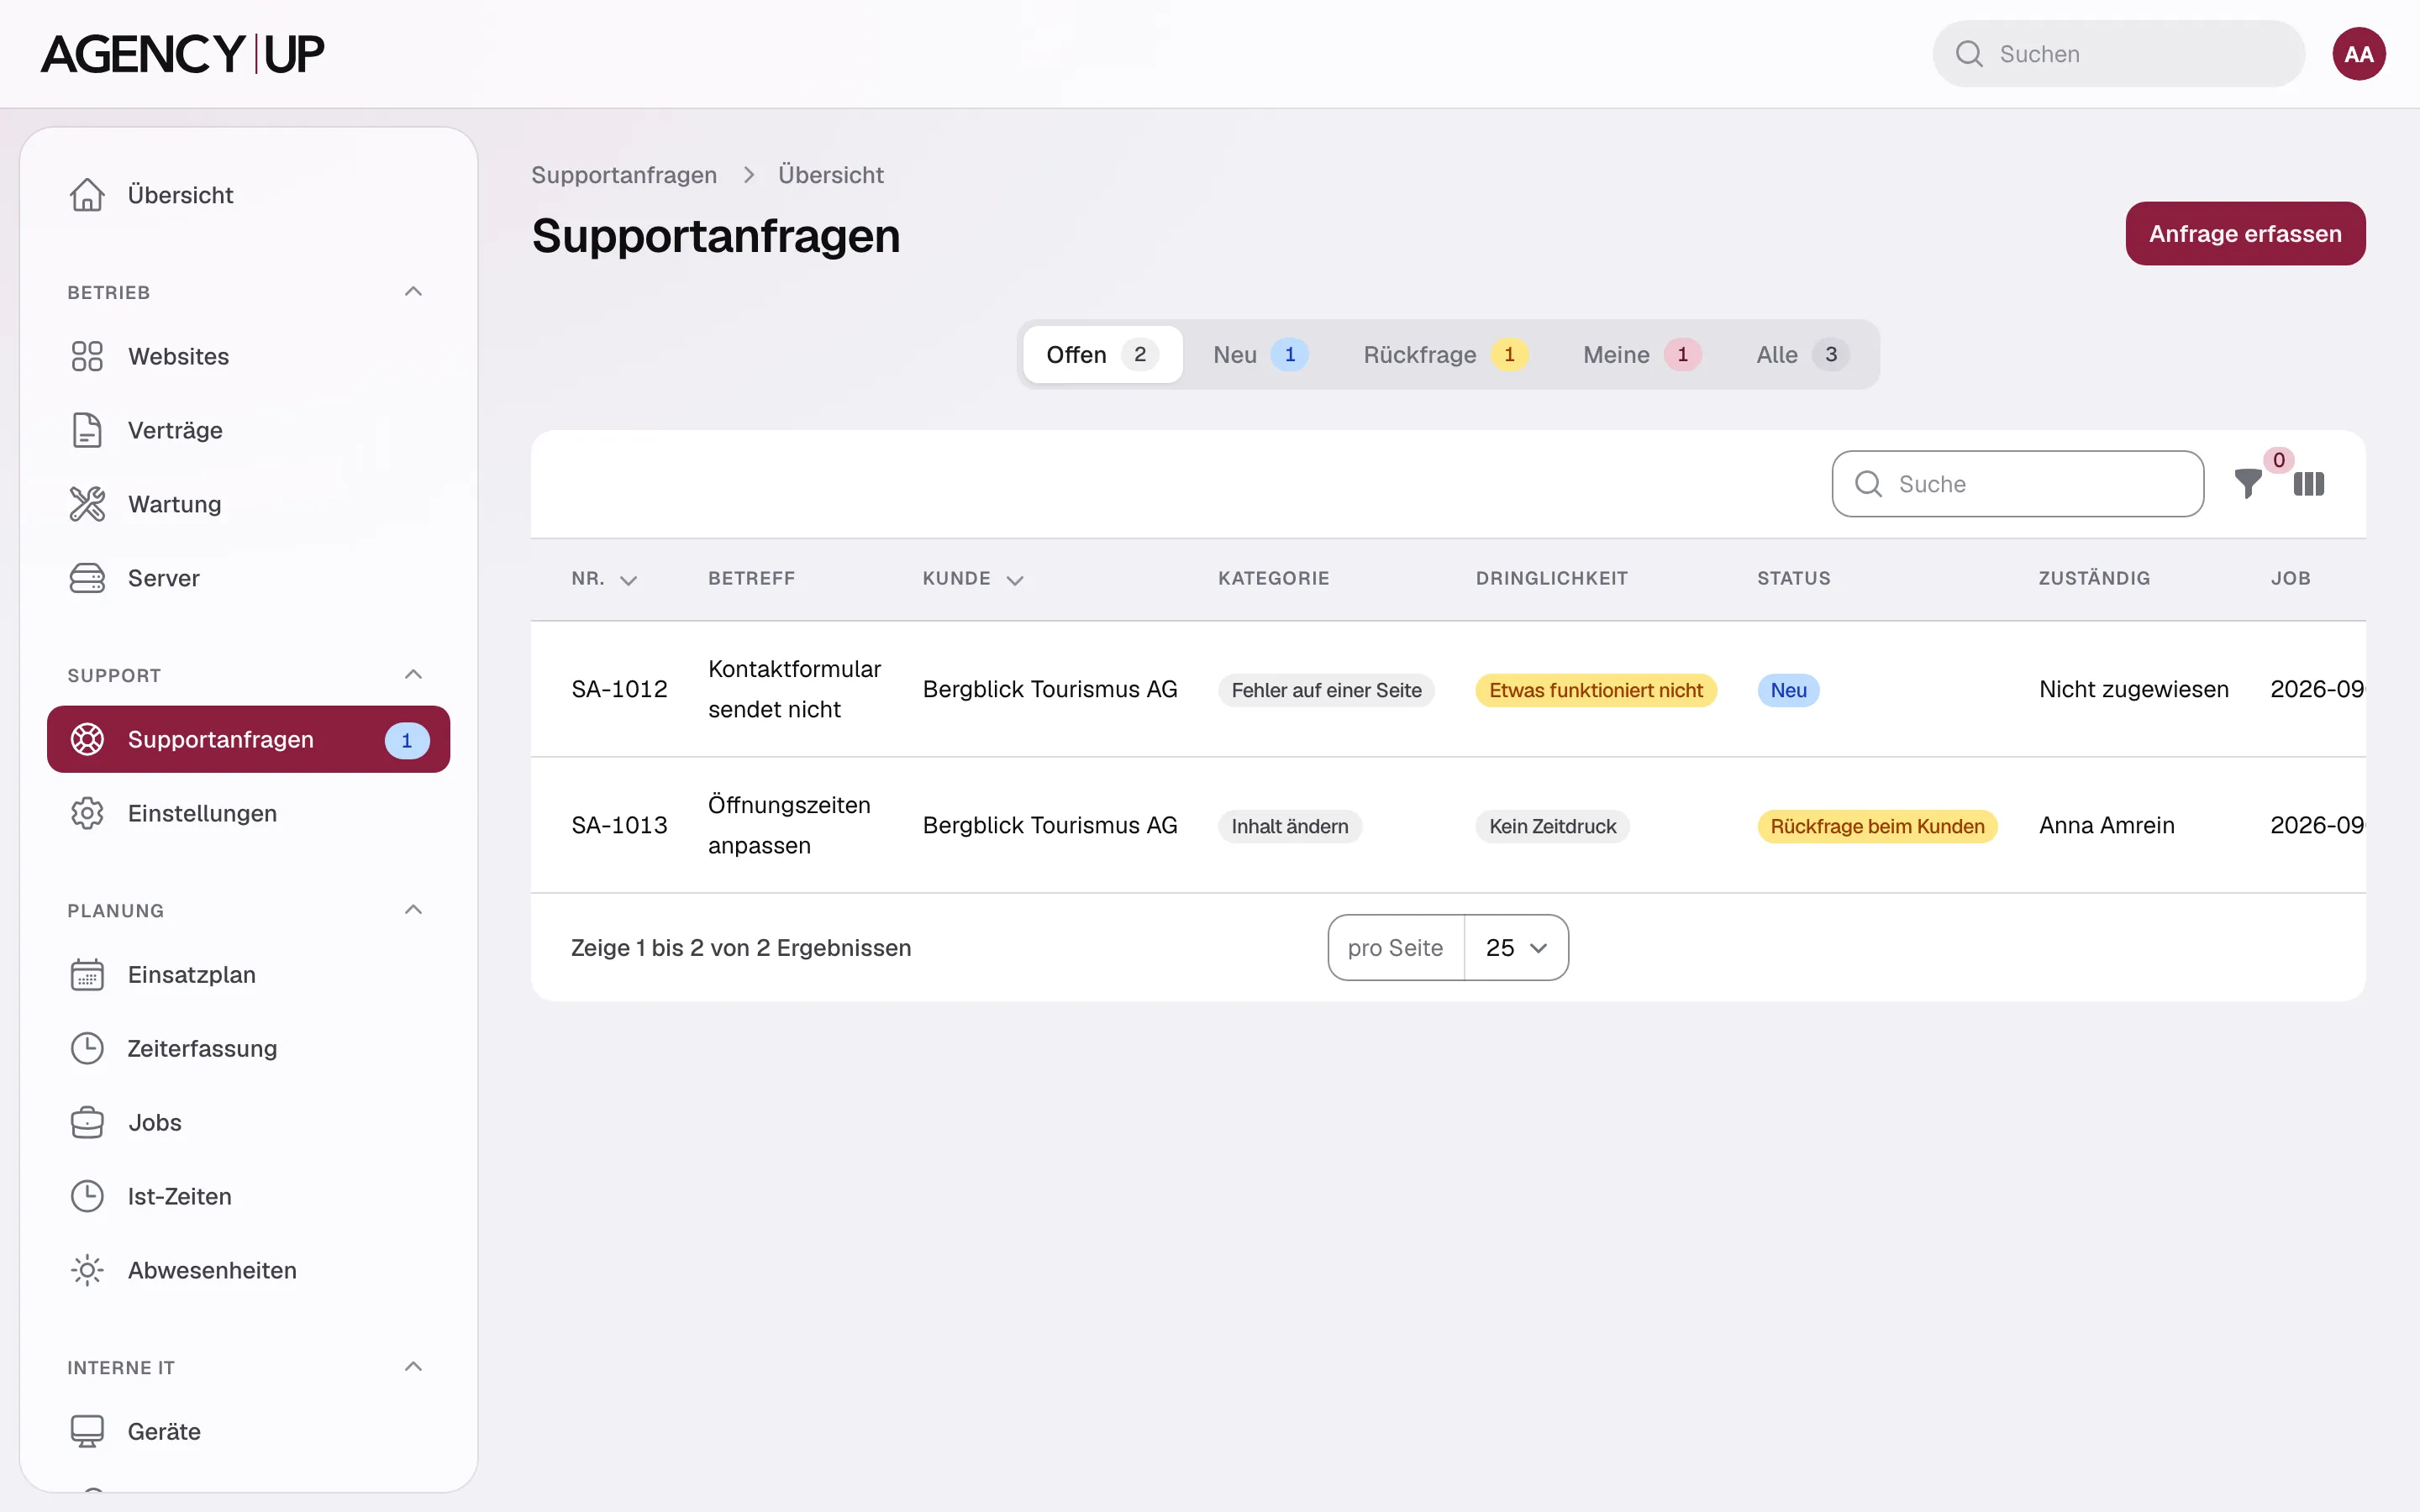Switch to the Offen tab
The image size is (2420, 1512).
(x=1102, y=354)
